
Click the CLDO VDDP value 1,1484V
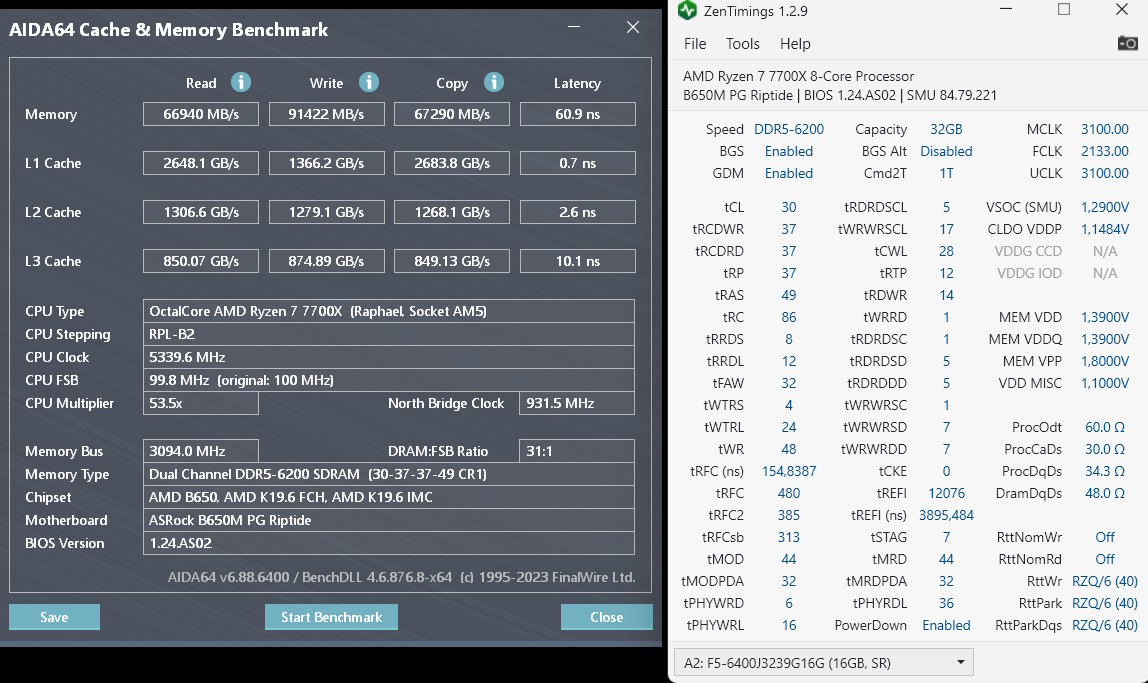[1105, 229]
